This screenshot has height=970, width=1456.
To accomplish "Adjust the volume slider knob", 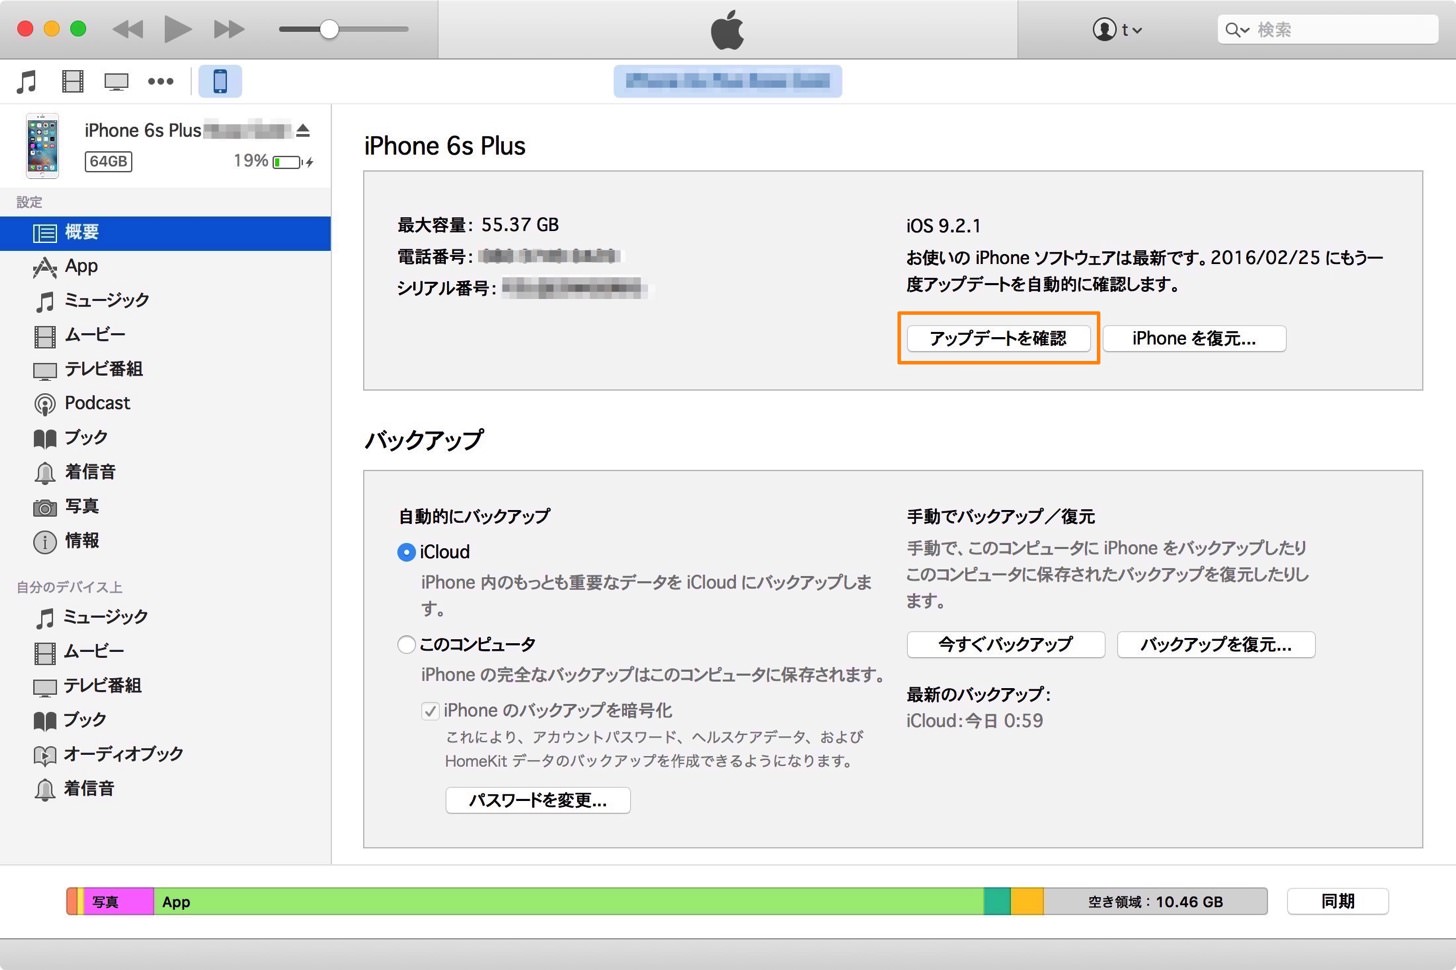I will [329, 29].
